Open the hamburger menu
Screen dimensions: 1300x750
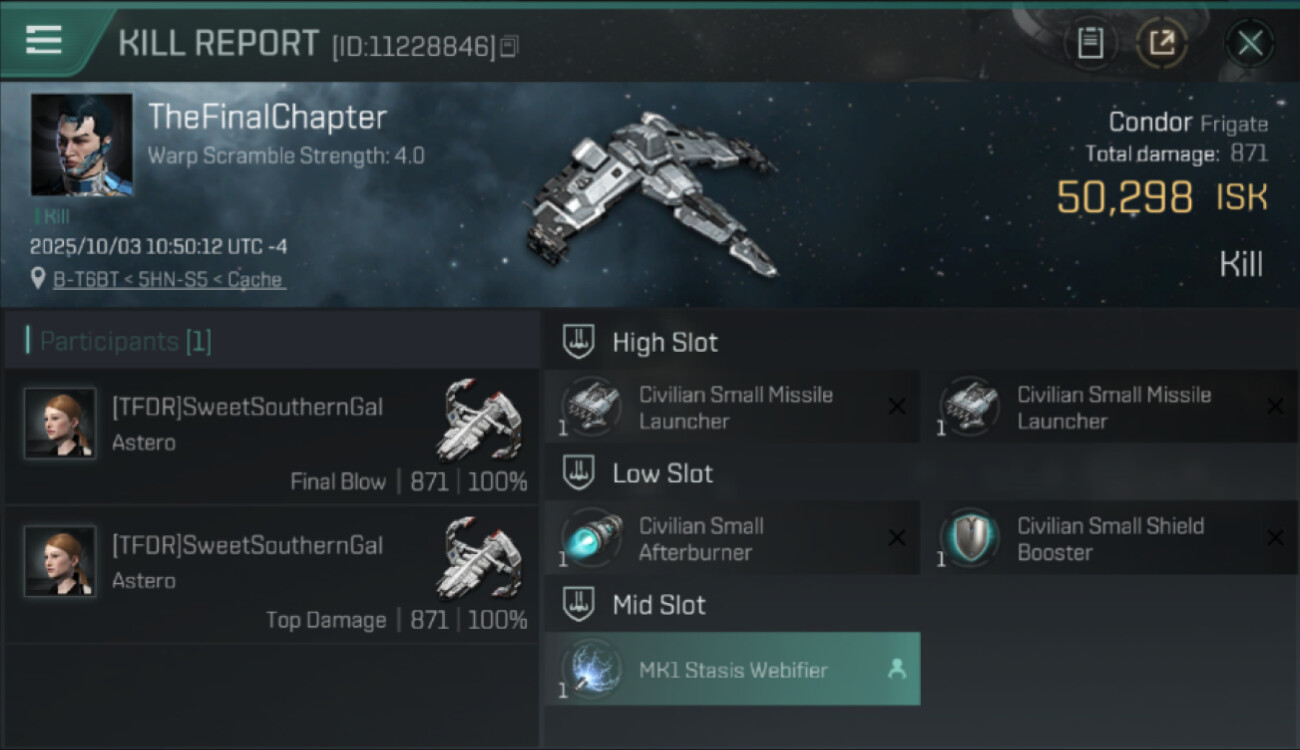click(44, 41)
